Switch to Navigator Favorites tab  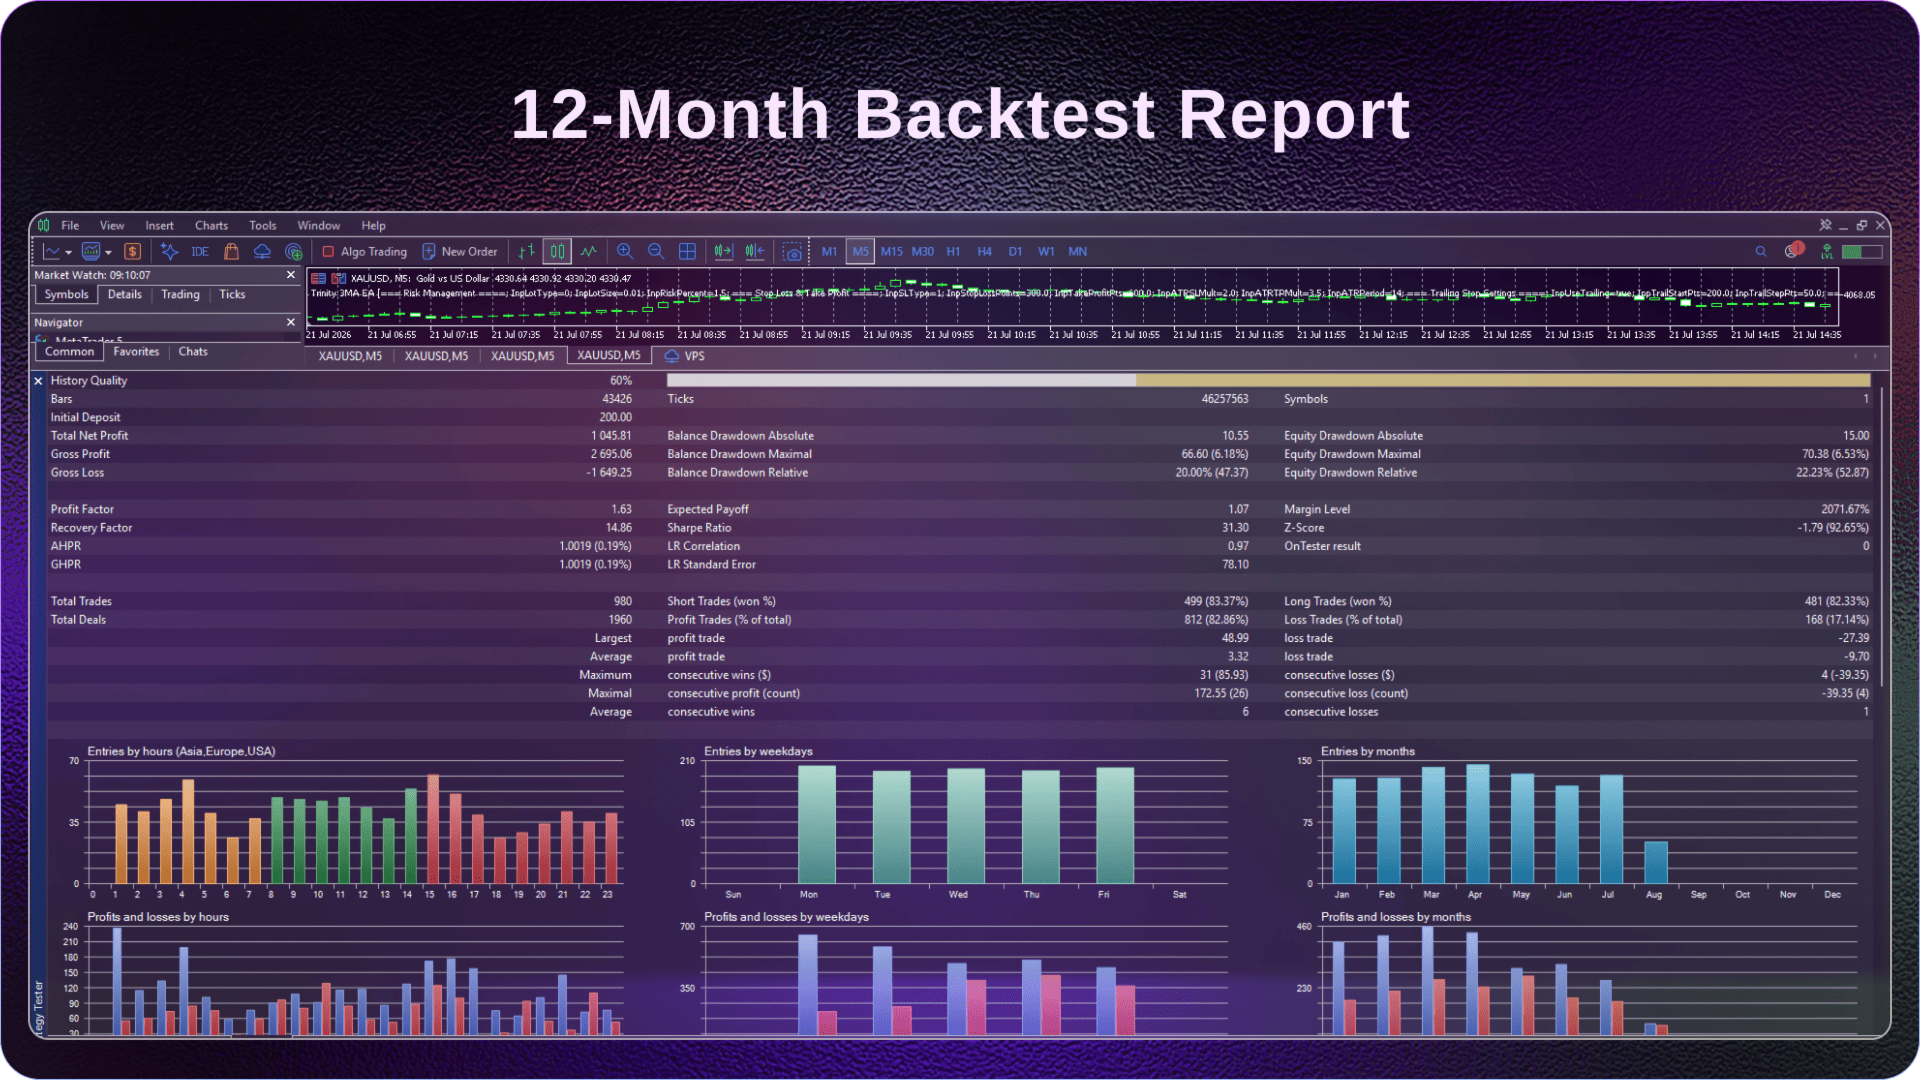coord(136,352)
